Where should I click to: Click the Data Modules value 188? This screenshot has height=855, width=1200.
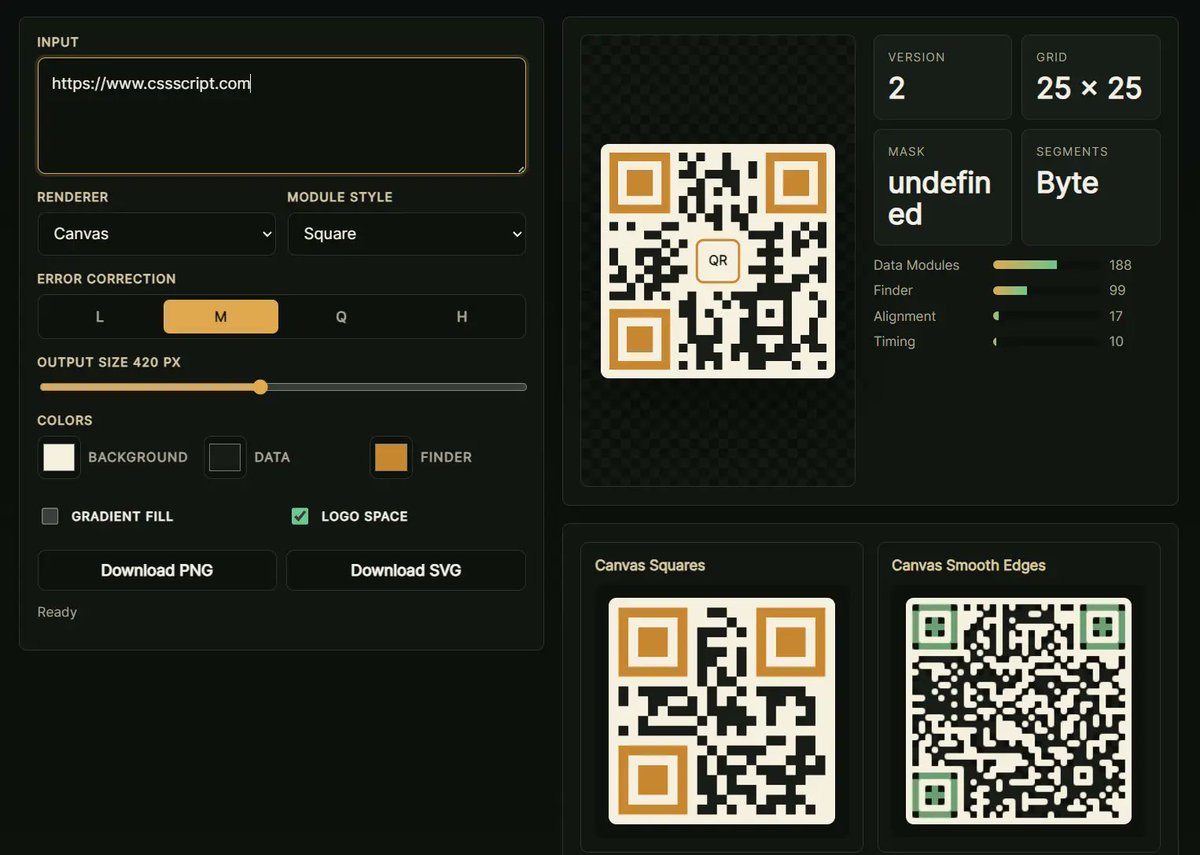pyautogui.click(x=1120, y=265)
